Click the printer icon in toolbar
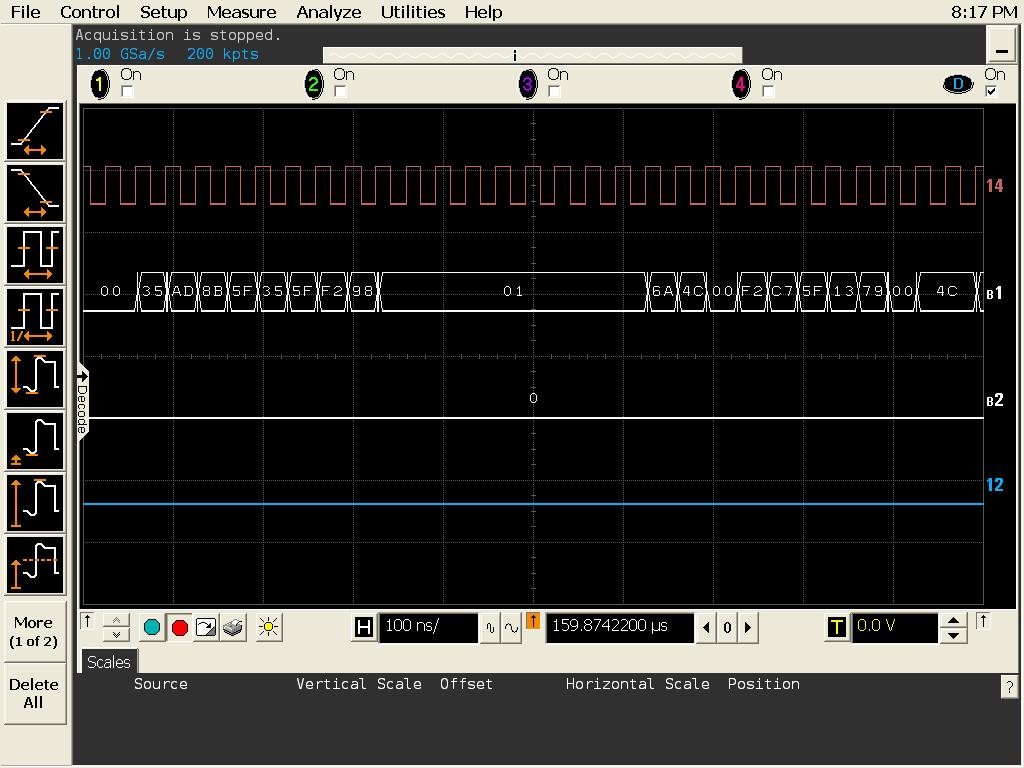Viewport: 1024px width, 768px height. pos(233,628)
